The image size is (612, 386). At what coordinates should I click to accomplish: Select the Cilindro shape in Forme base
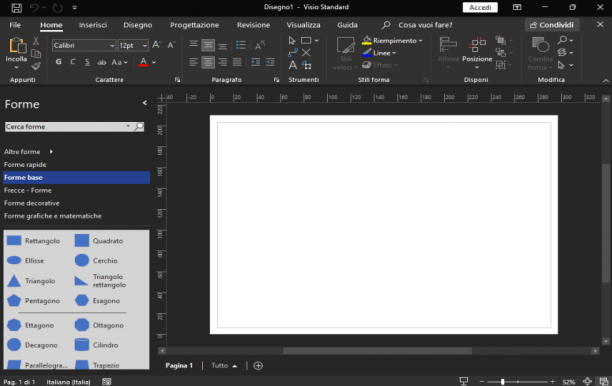point(97,345)
